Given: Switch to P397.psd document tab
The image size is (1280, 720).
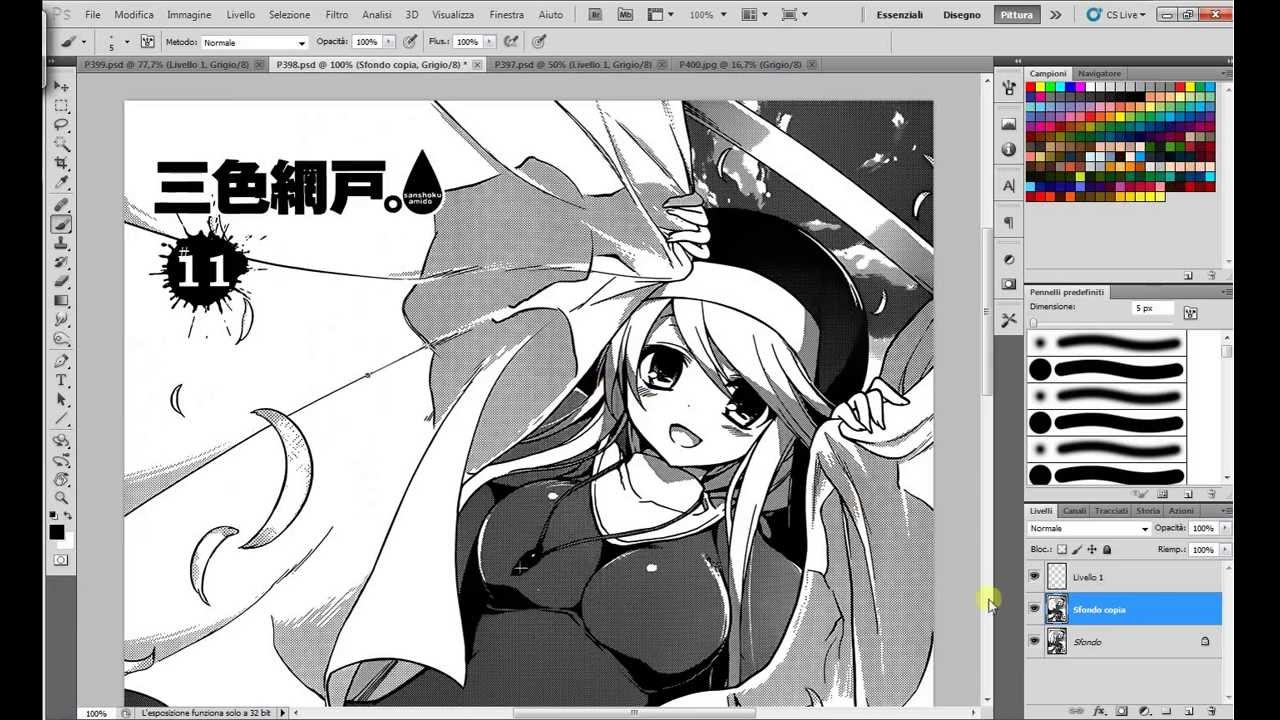Looking at the screenshot, I should pyautogui.click(x=574, y=64).
